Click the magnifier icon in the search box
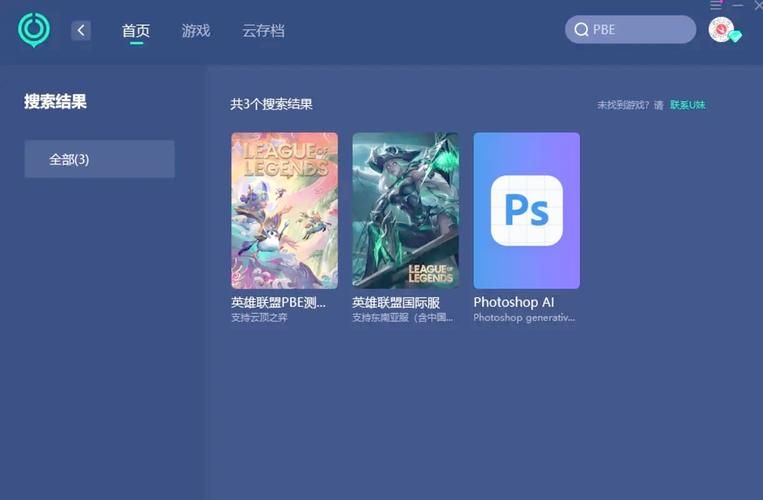 pyautogui.click(x=580, y=30)
